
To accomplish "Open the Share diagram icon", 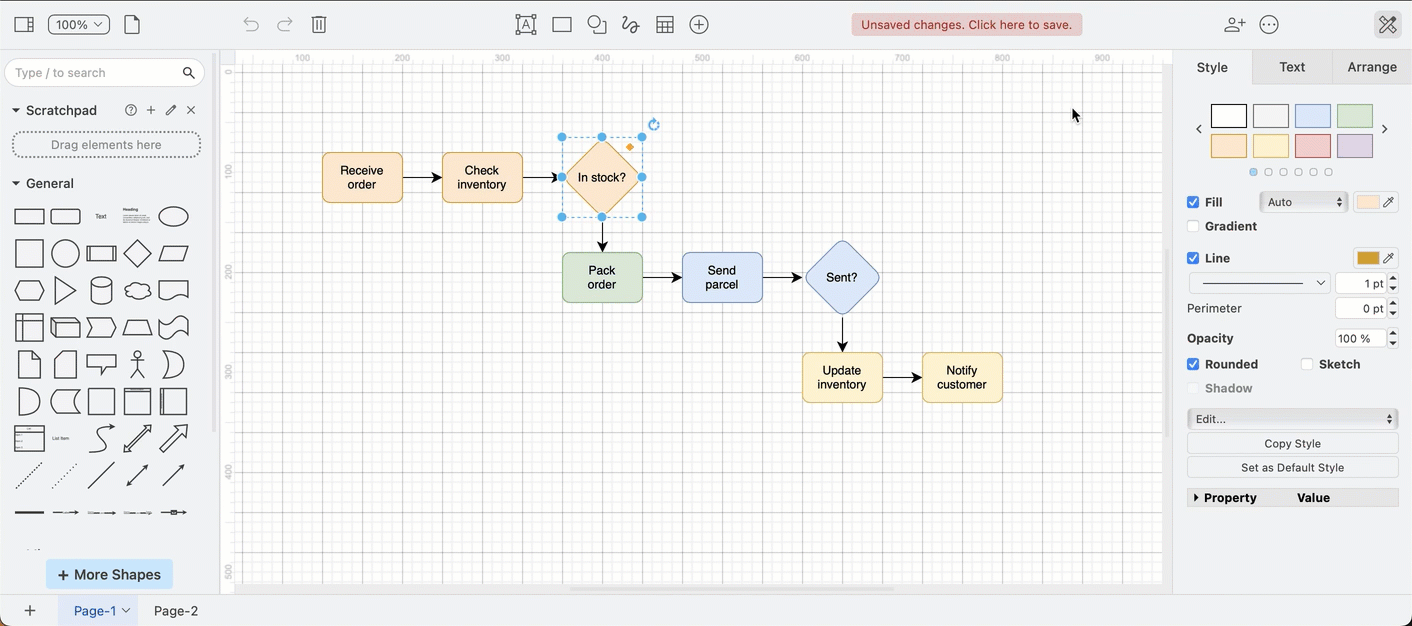I will point(1234,24).
